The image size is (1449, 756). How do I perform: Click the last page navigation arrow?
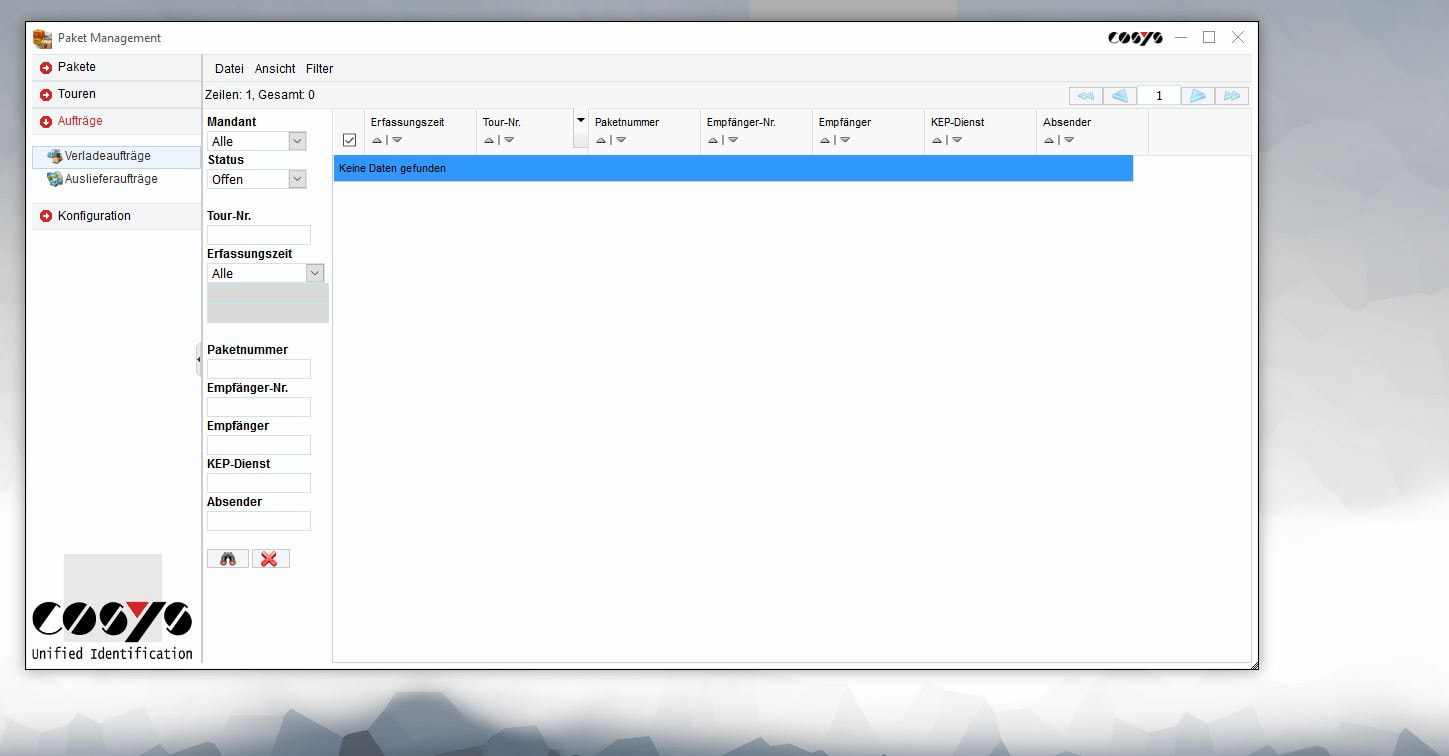point(1232,95)
